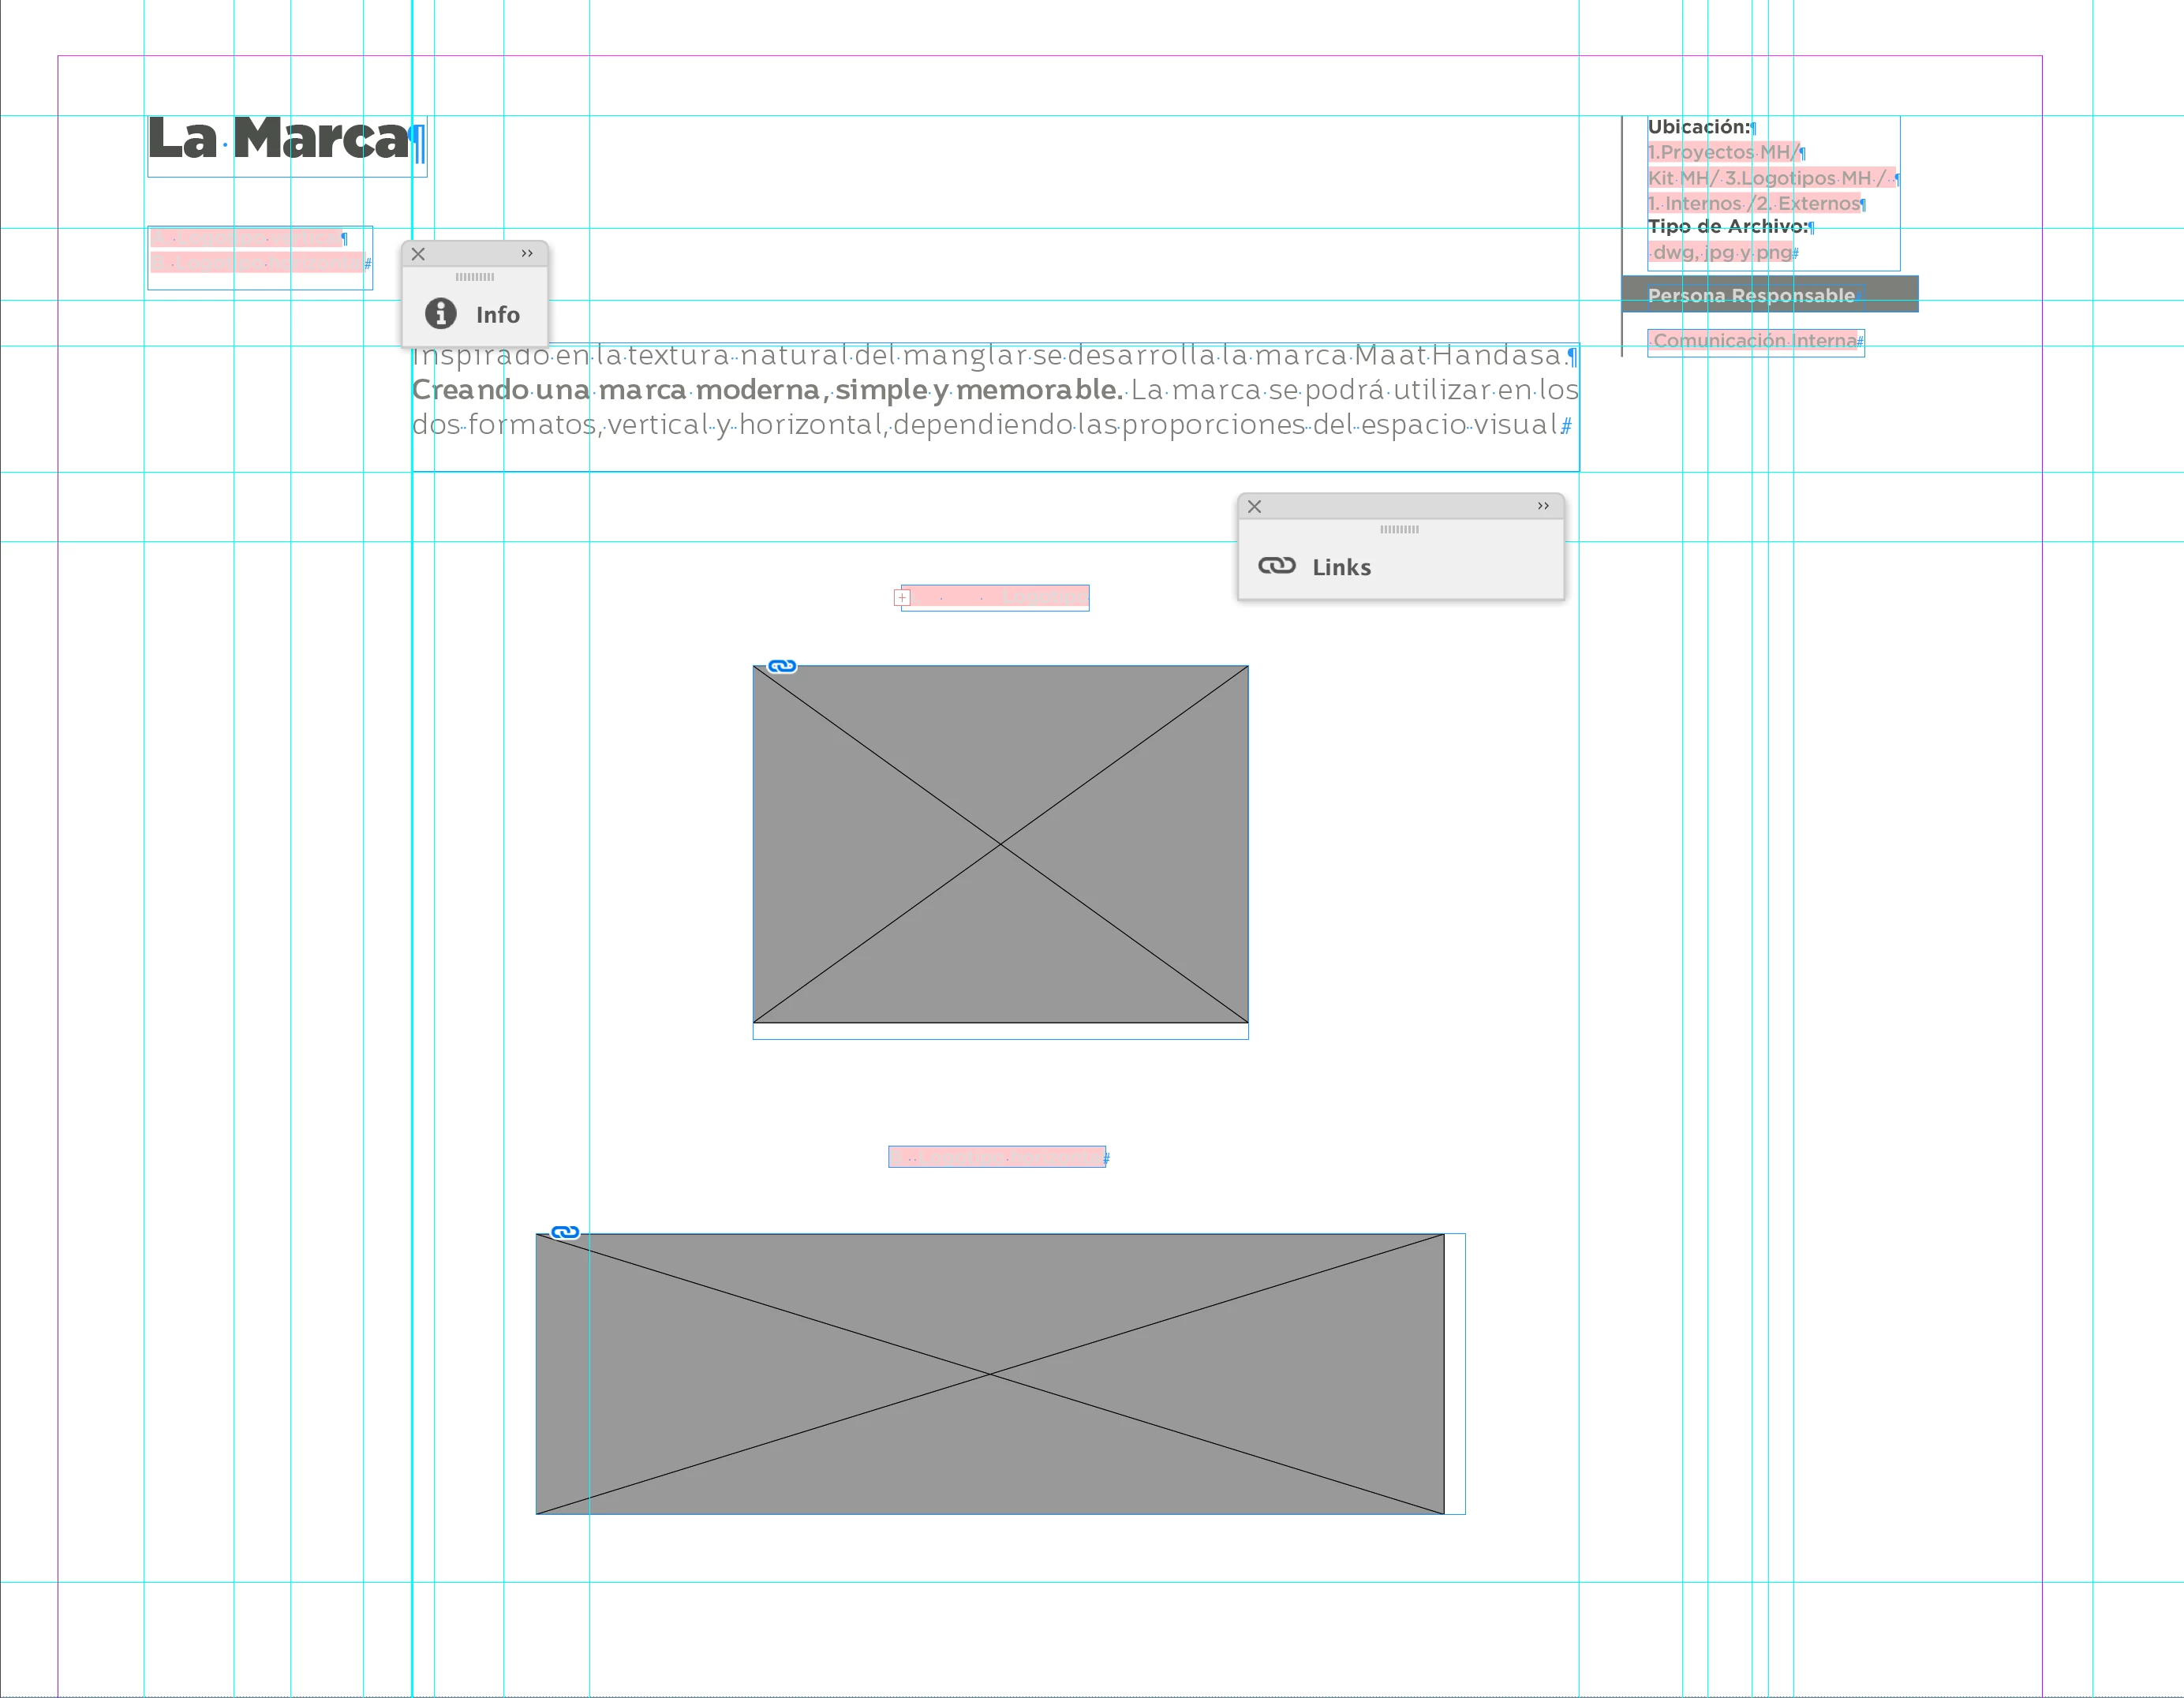
Task: Click the Links panel chain icon
Action: click(x=1276, y=566)
